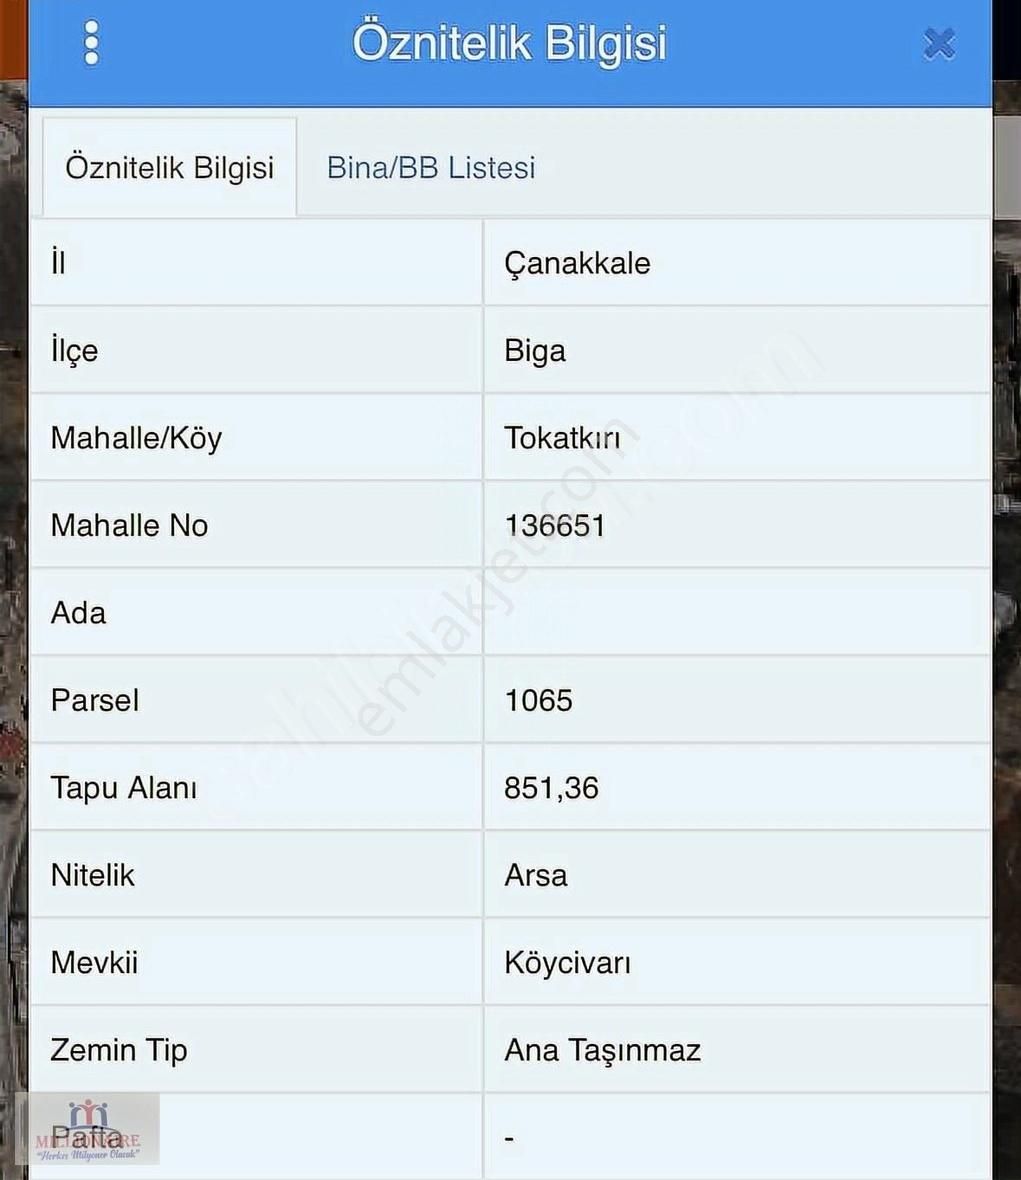Screen dimensions: 1021x1180
Task: Switch to the Bina/BB Listesi tab
Action: coord(431,168)
